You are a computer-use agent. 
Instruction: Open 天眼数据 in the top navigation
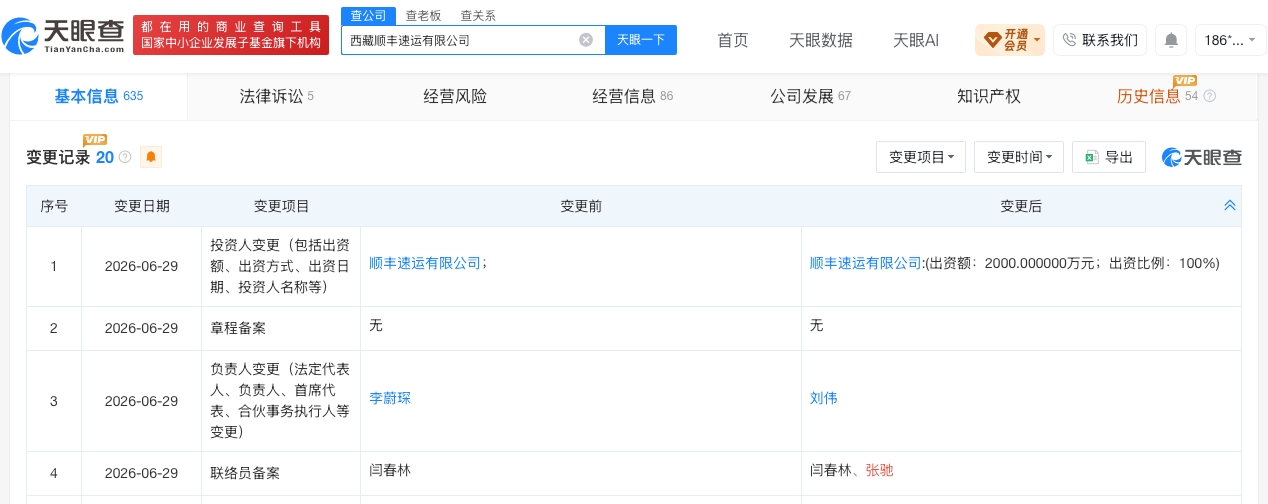821,40
